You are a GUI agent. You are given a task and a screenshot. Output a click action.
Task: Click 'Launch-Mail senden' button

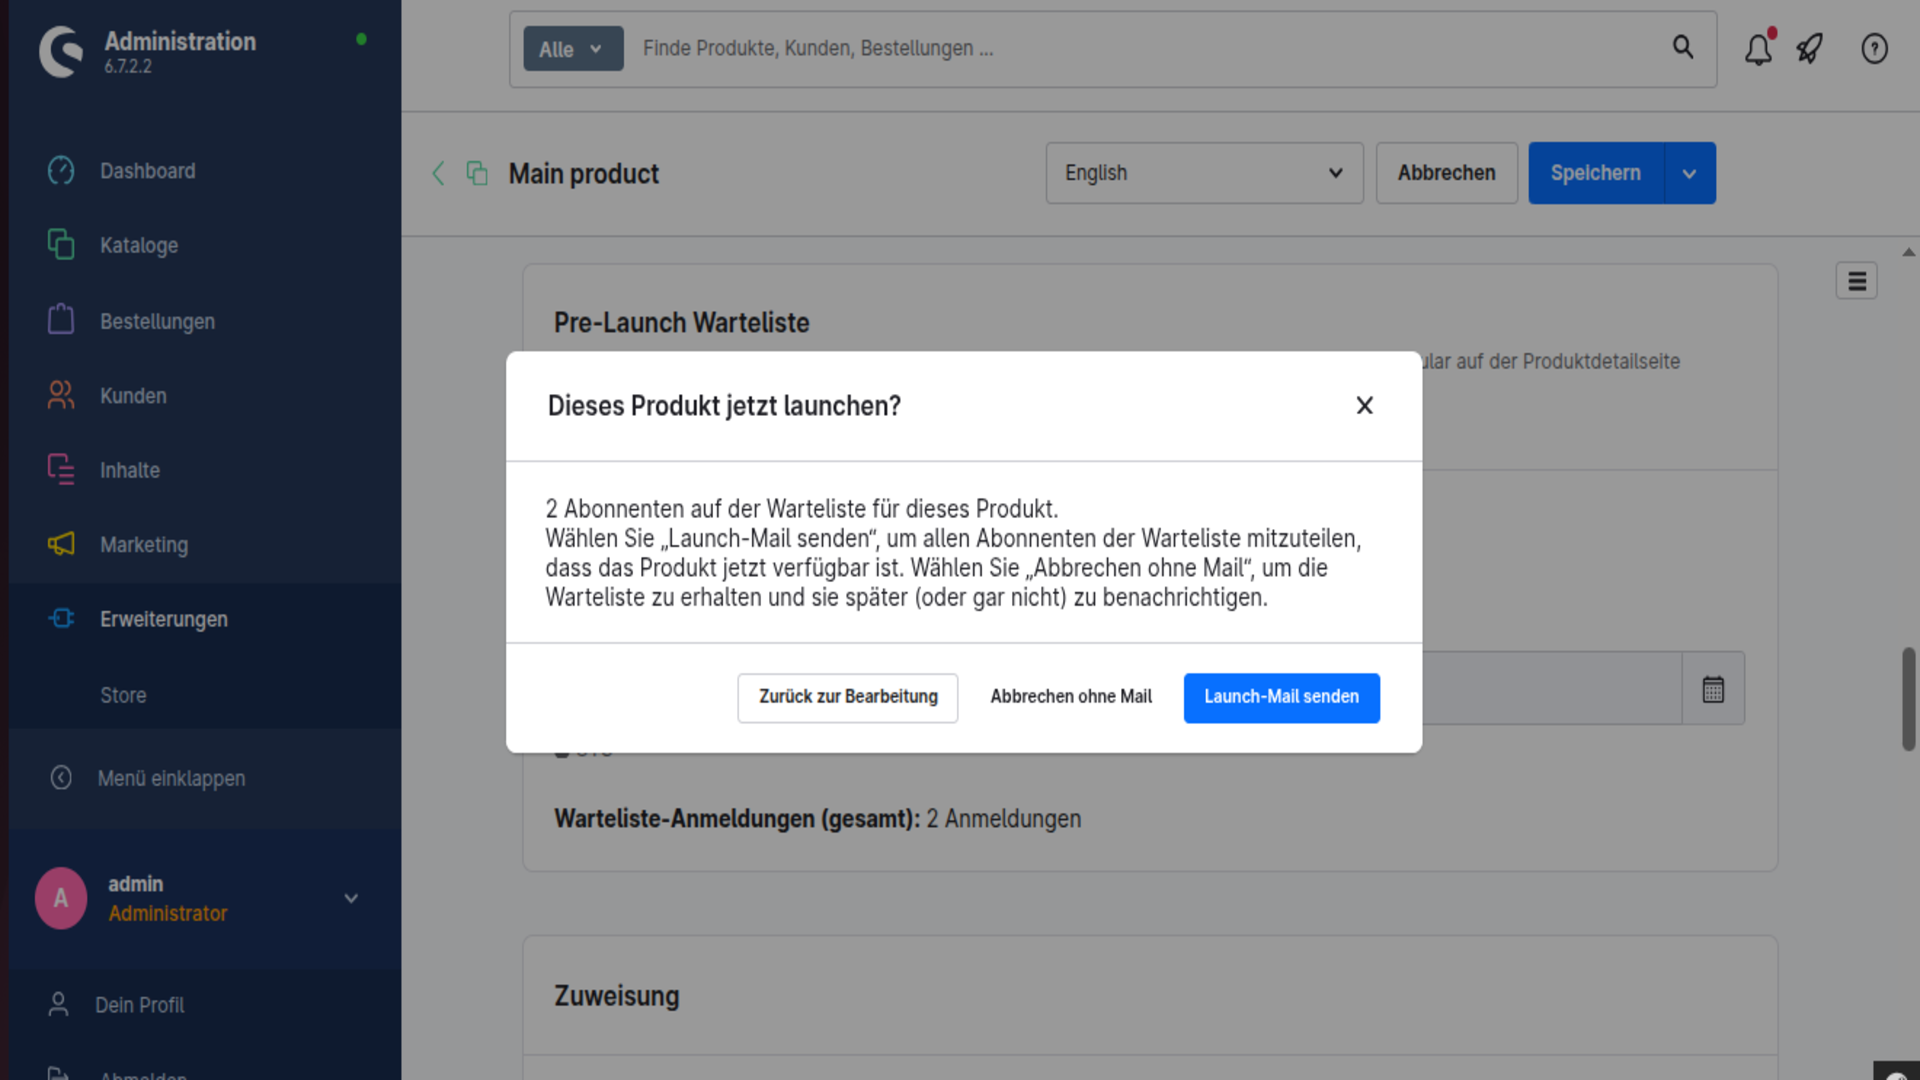coord(1281,697)
